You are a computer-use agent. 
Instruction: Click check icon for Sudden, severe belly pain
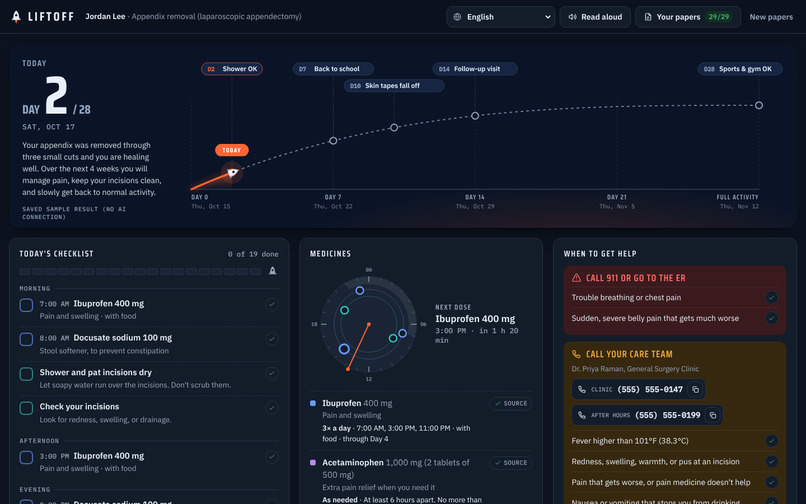[x=771, y=318]
